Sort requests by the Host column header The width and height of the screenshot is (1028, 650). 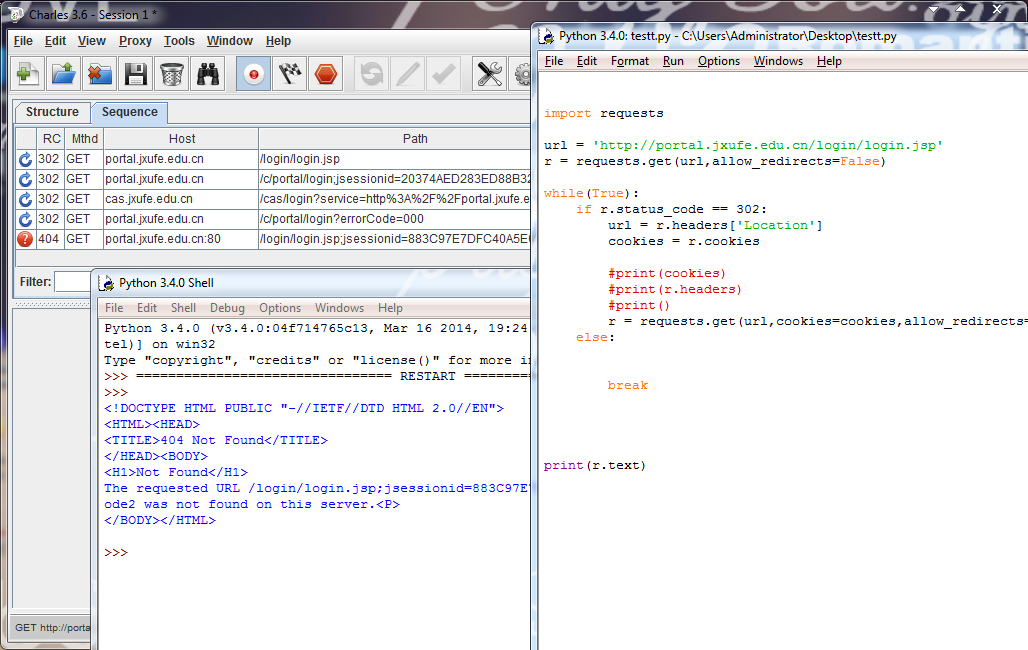click(x=182, y=139)
